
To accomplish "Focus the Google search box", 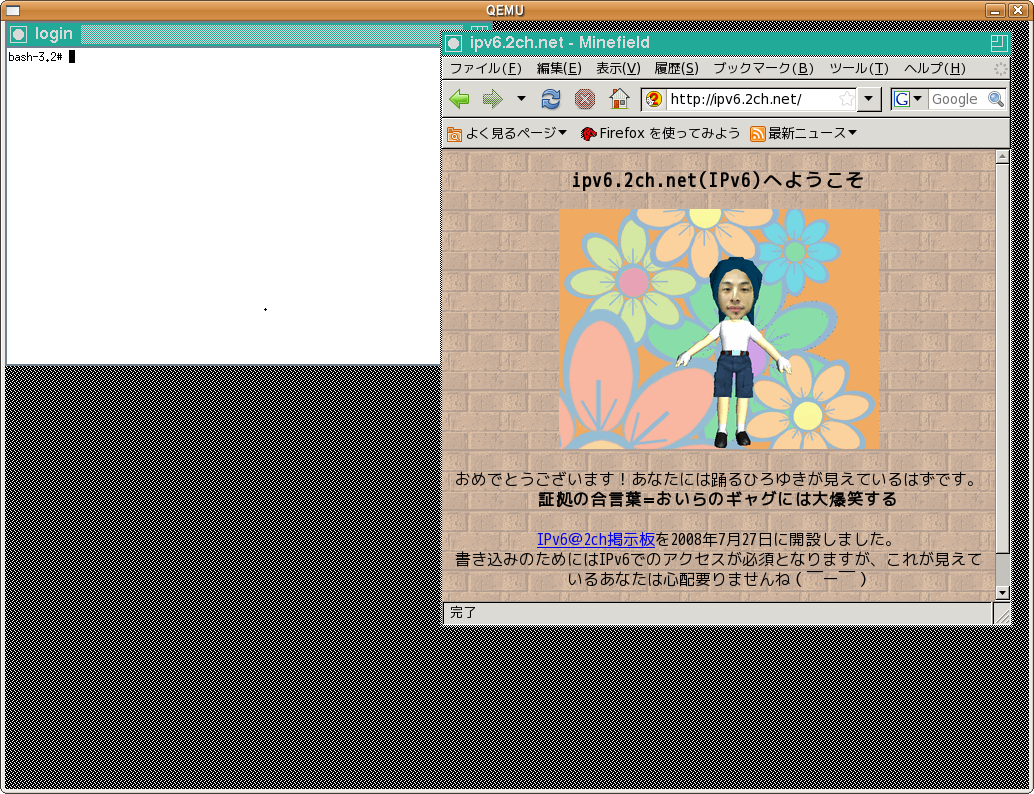I will pos(958,100).
